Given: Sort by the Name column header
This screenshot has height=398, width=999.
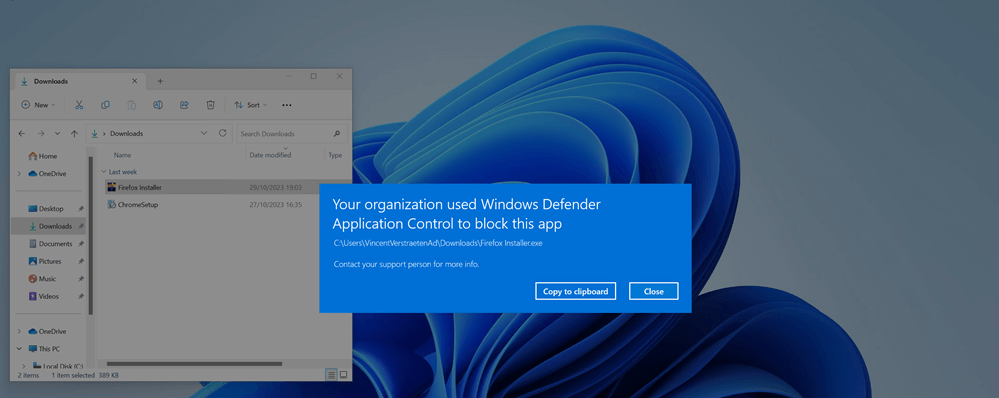Looking at the screenshot, I should point(122,155).
